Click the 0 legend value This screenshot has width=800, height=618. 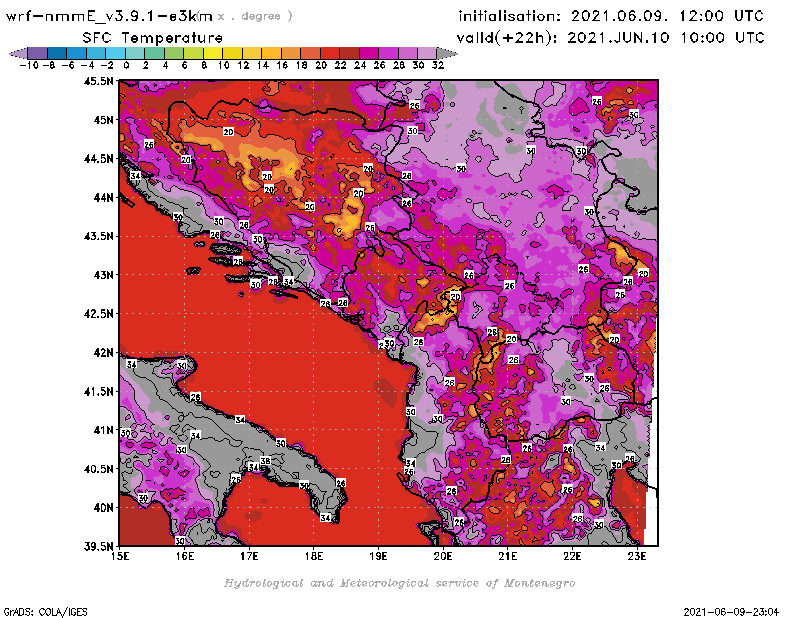point(126,65)
